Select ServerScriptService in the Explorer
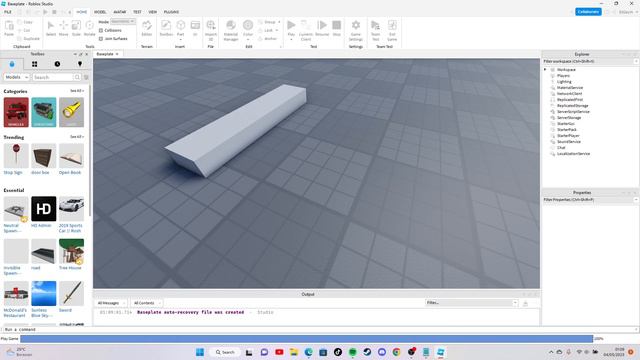640x360 pixels. tap(573, 111)
